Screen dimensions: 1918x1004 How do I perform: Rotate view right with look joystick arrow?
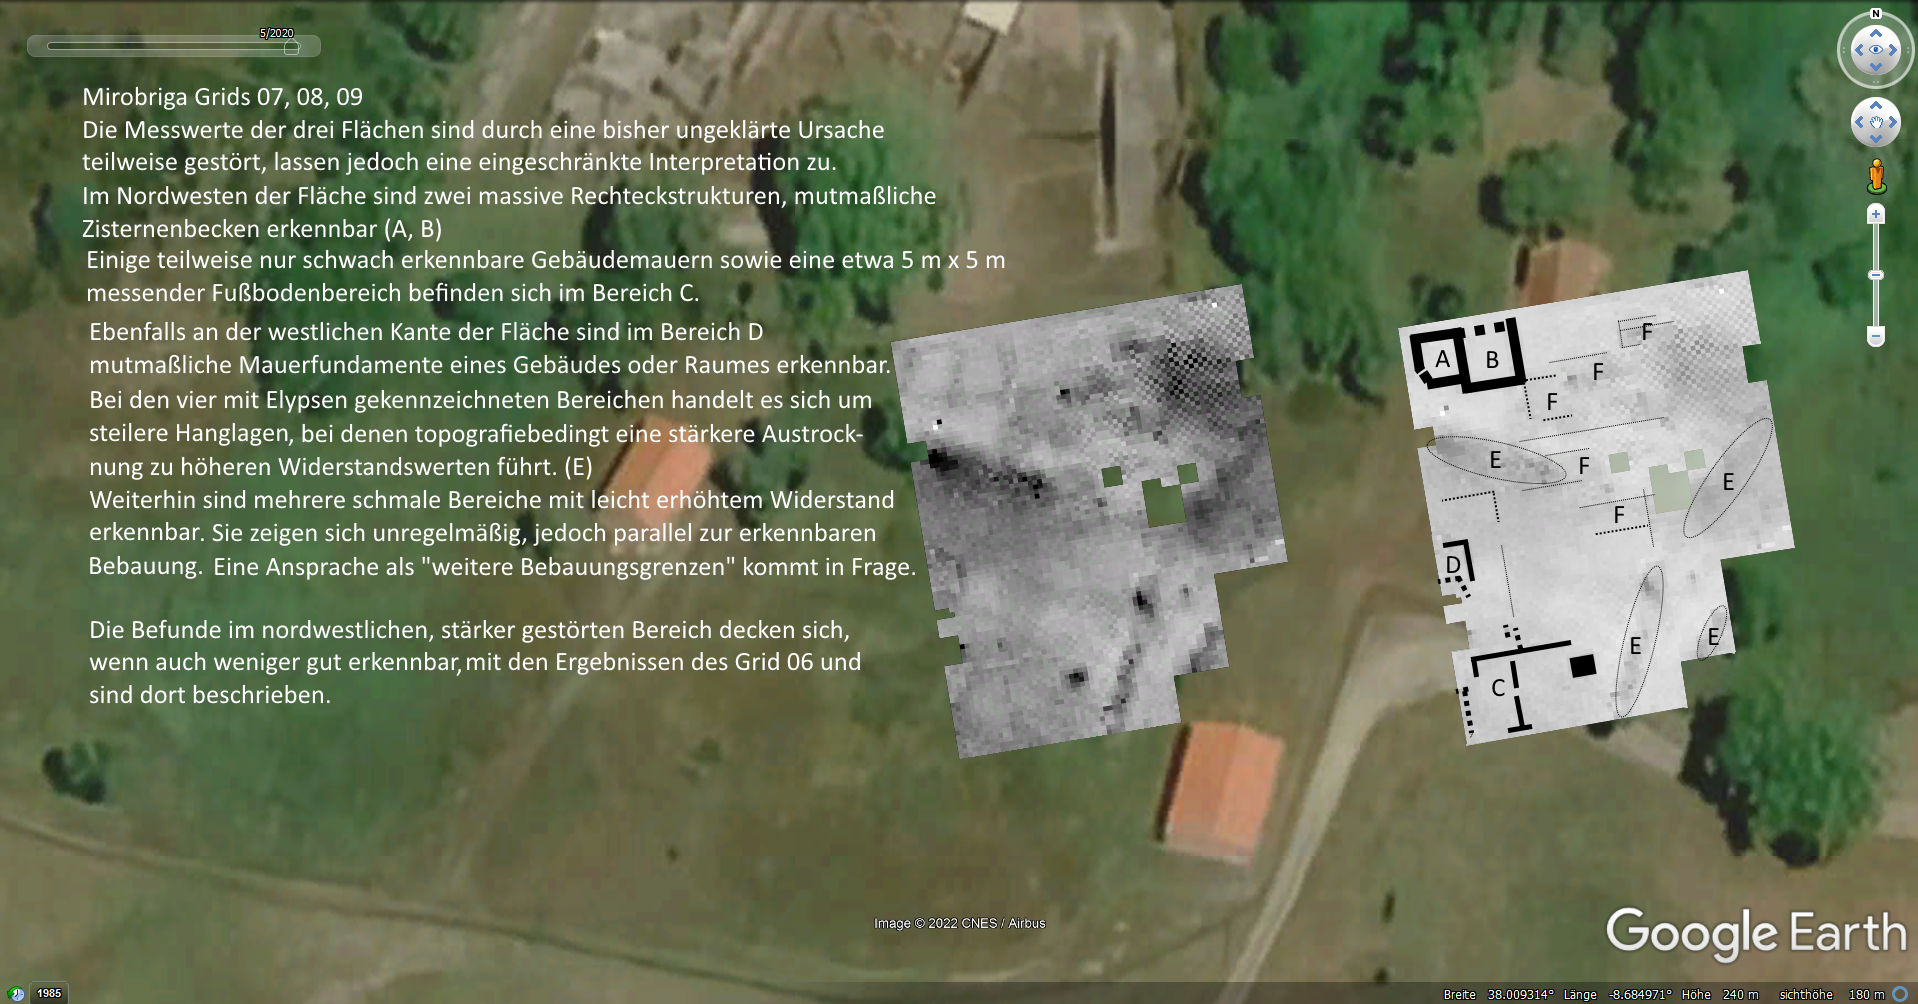[x=1894, y=50]
